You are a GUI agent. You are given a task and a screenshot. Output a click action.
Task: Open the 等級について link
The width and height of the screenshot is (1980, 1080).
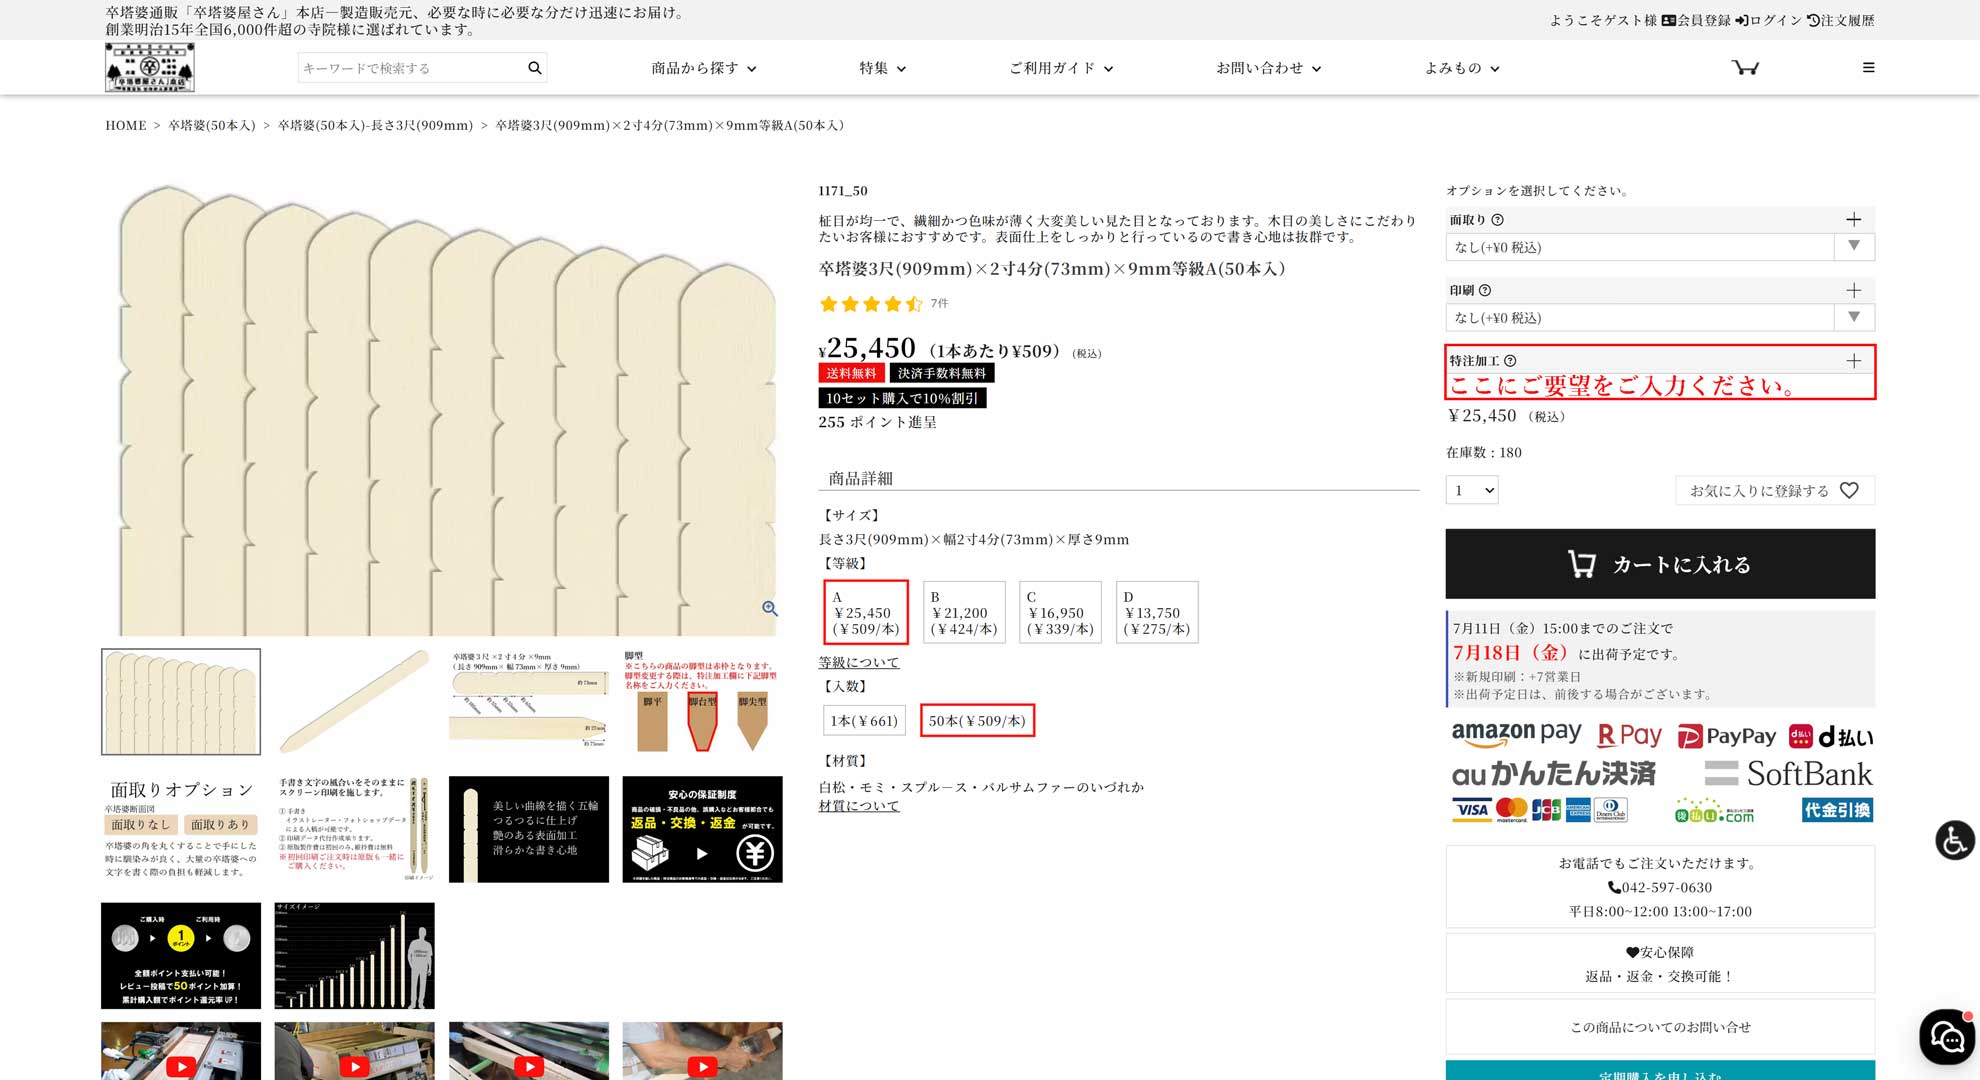[858, 662]
